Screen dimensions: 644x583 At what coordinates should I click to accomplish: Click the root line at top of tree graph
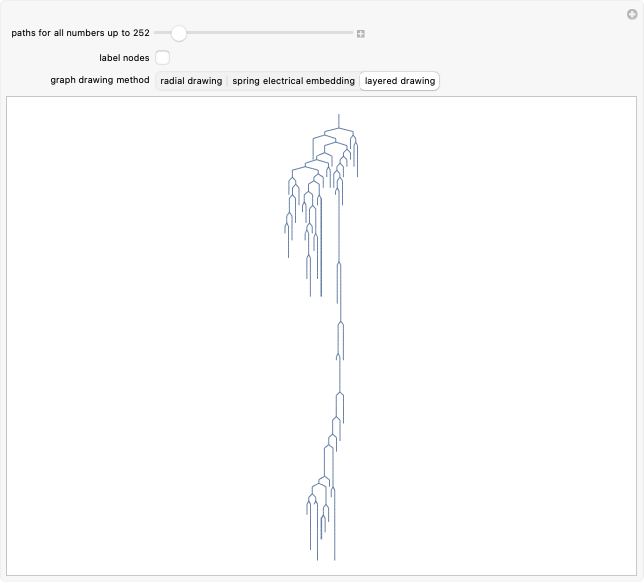tap(339, 121)
